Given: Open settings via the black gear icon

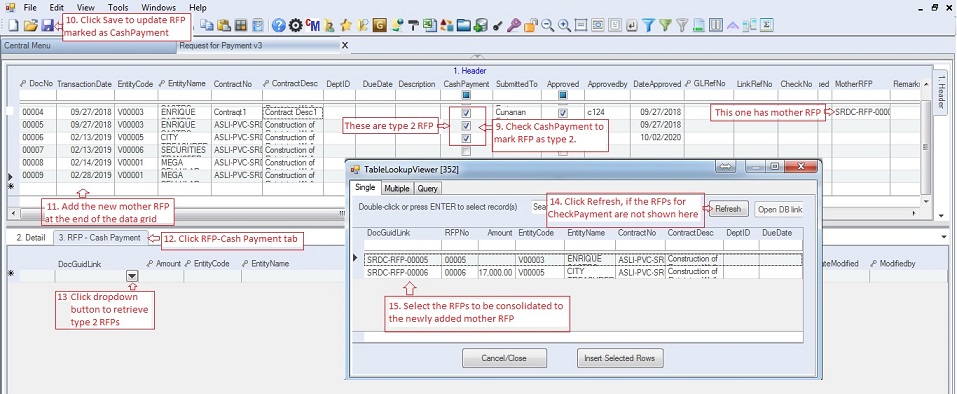Looking at the screenshot, I should coord(295,25).
